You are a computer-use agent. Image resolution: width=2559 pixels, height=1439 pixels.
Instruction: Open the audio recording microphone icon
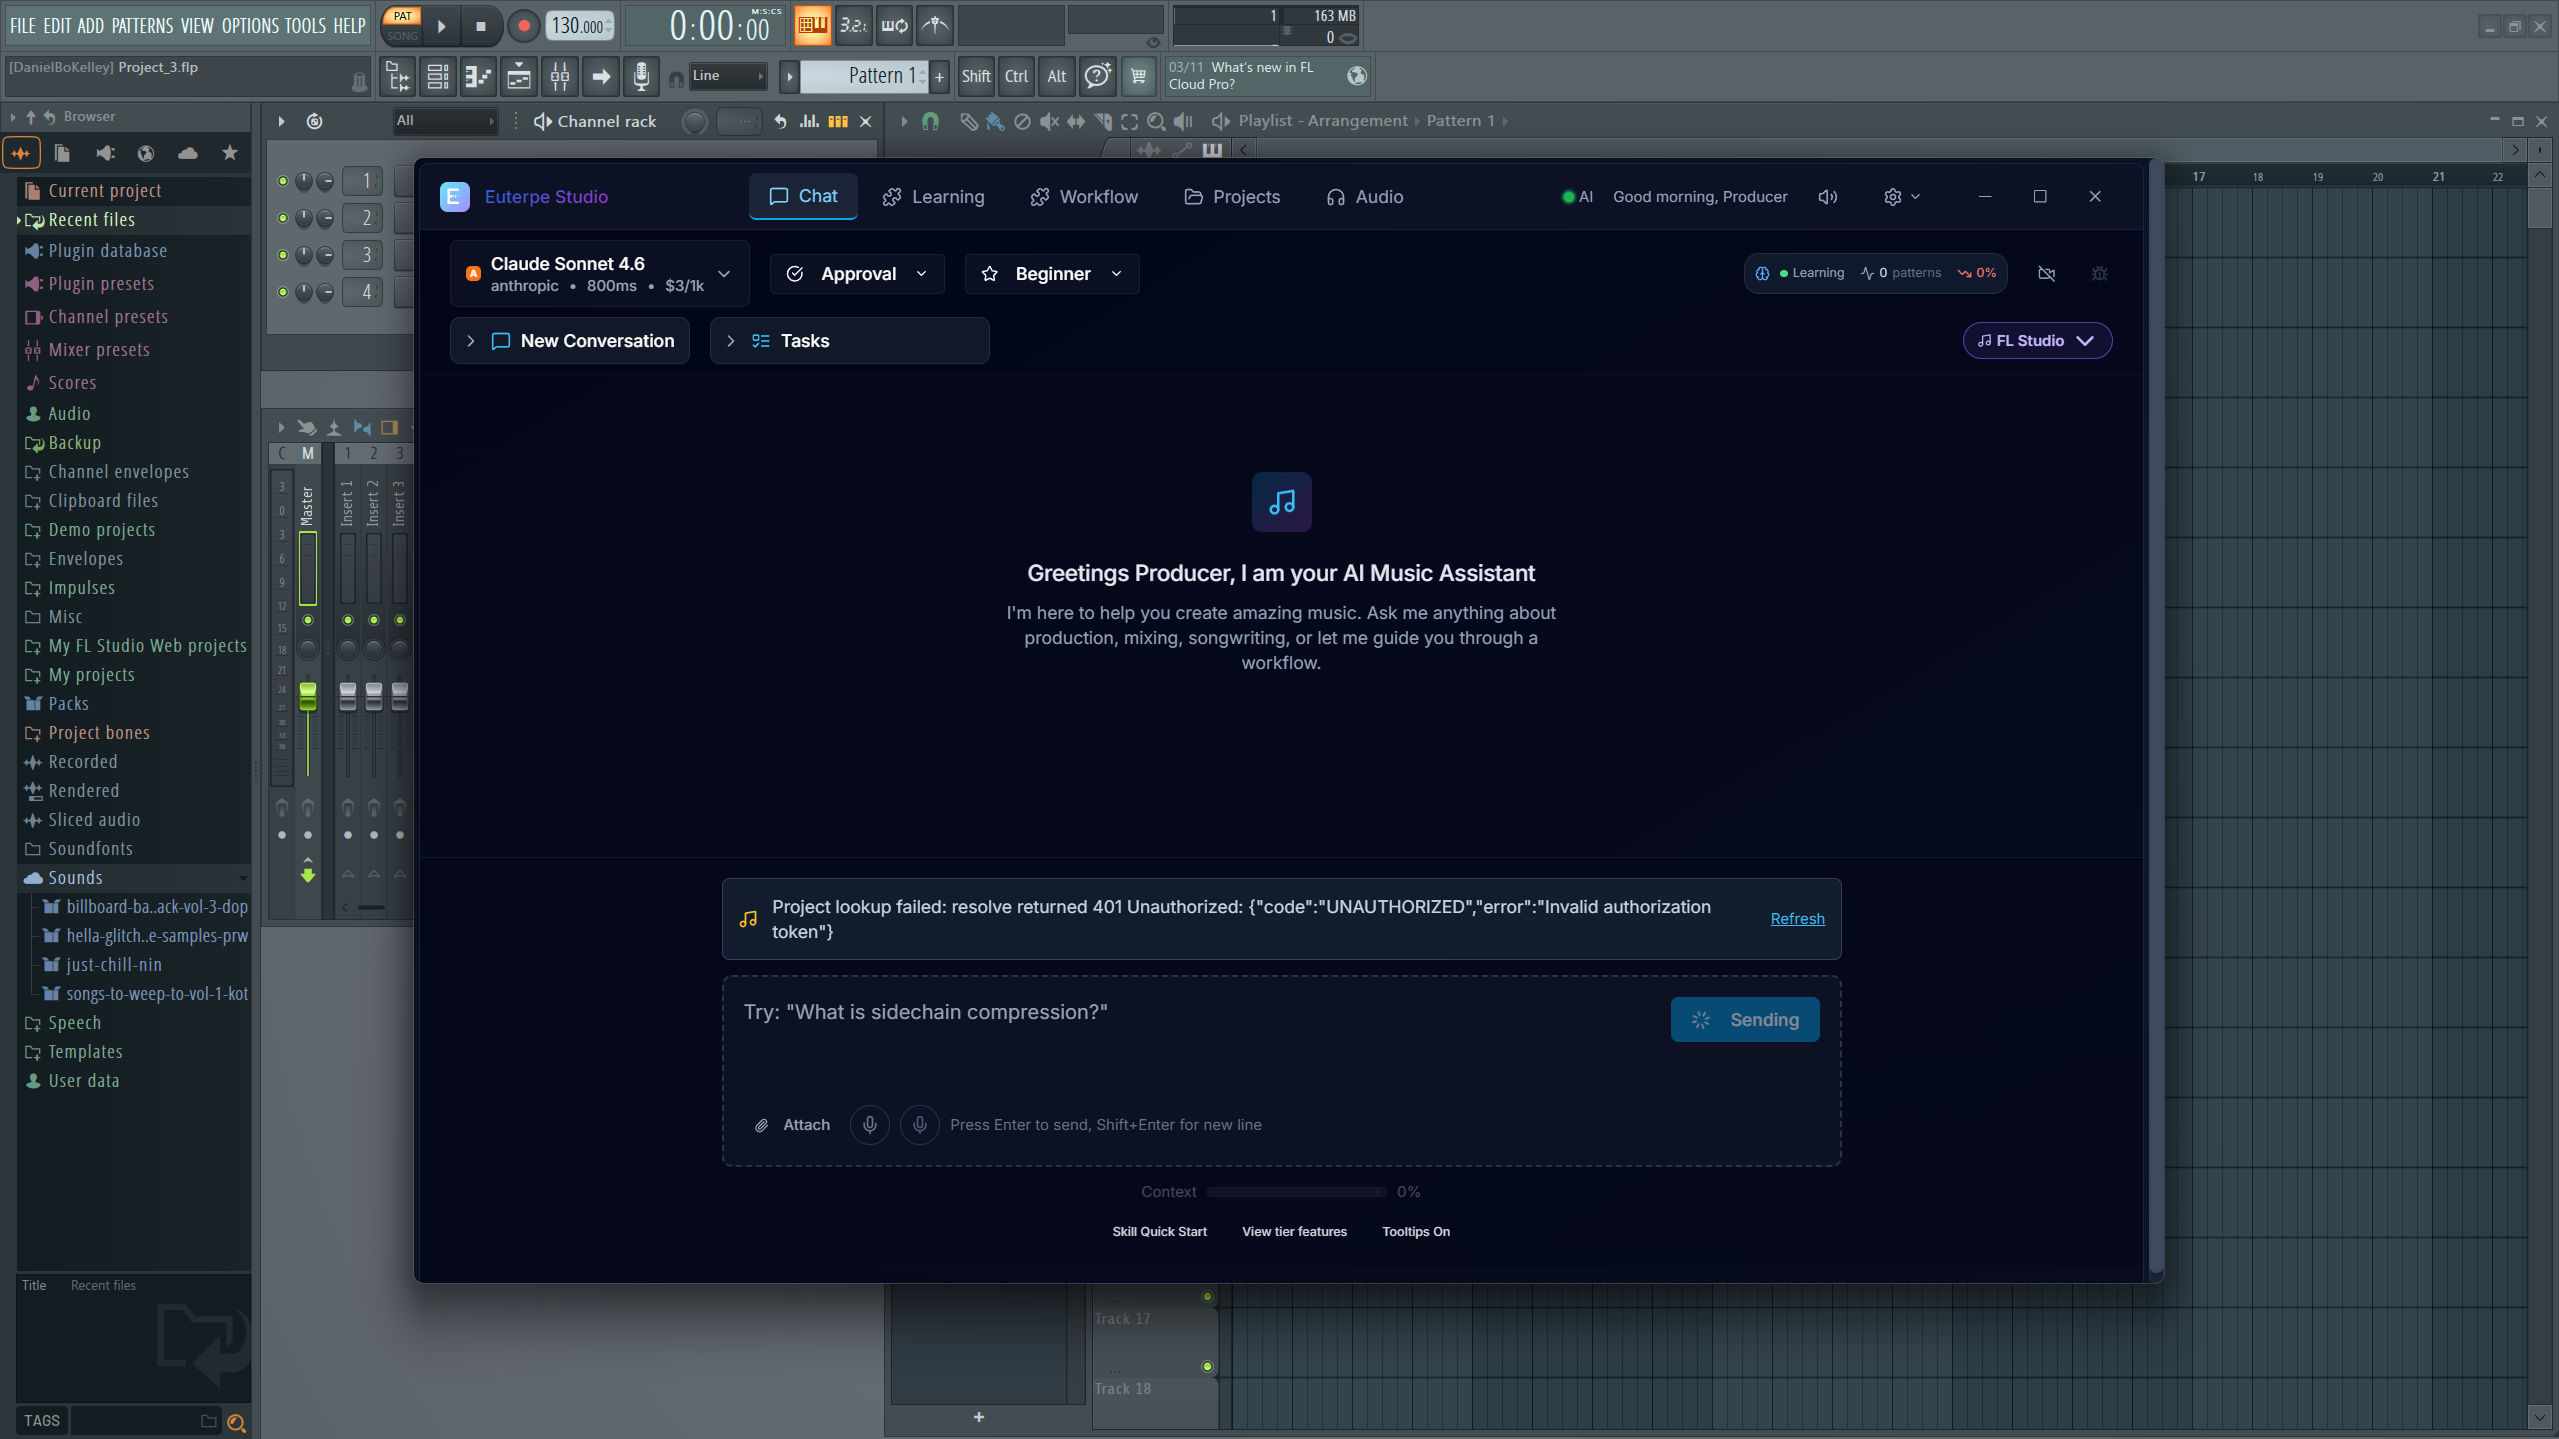click(x=641, y=76)
